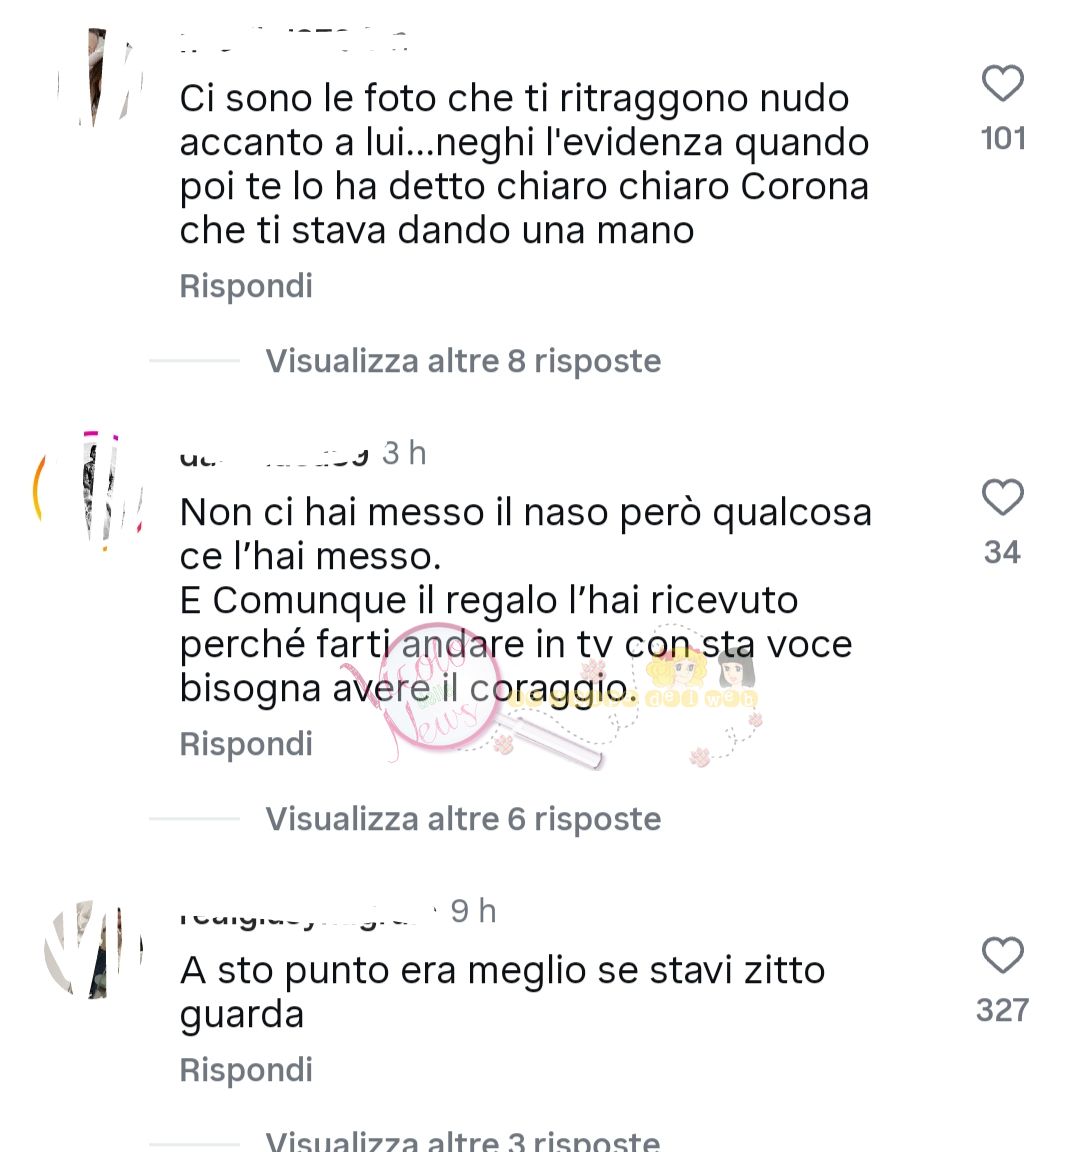The width and height of the screenshot is (1080, 1152).
Task: Open the avatar of the 9 h commenter
Action: click(93, 949)
